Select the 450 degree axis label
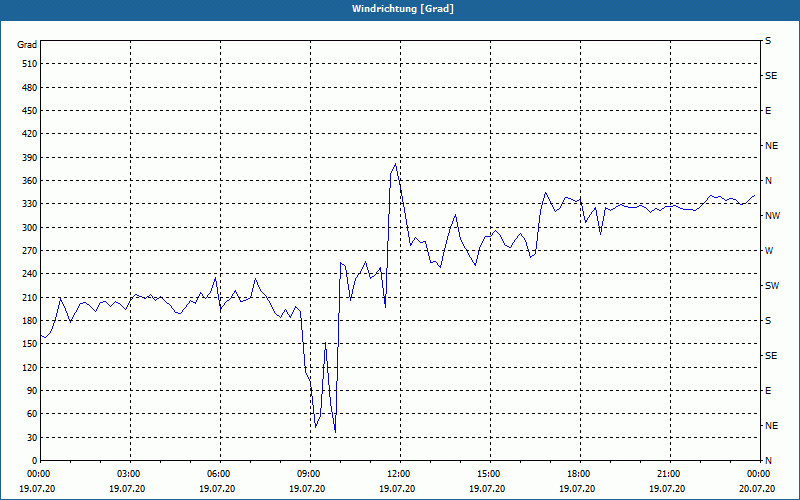800x500 pixels. pyautogui.click(x=30, y=111)
